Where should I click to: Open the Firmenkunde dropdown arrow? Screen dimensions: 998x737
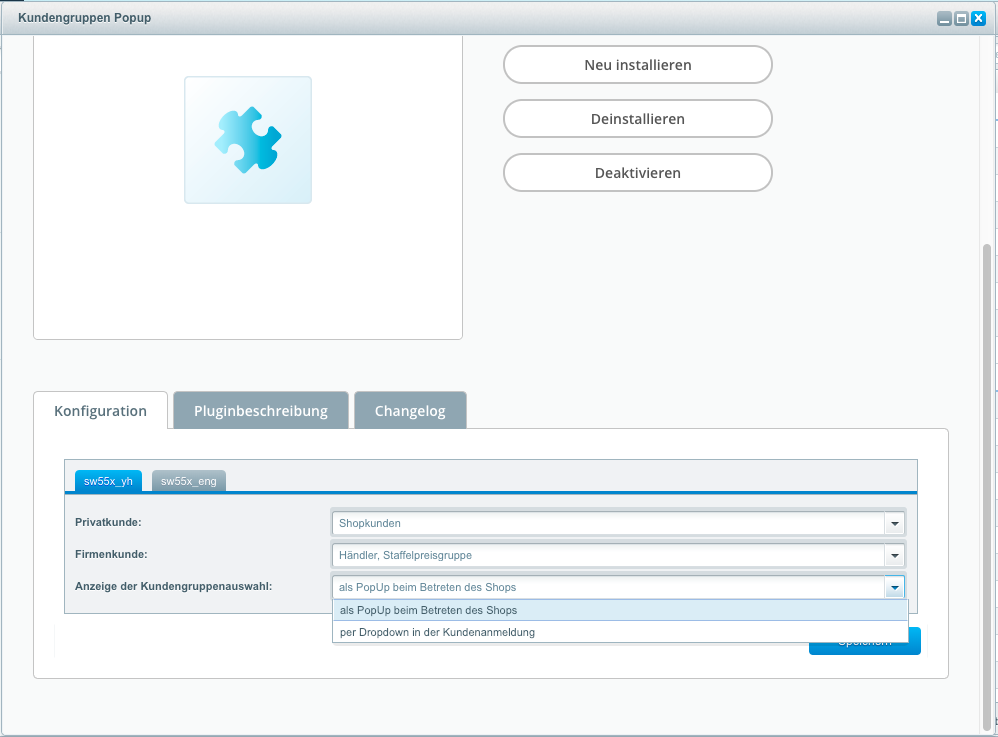(x=894, y=555)
